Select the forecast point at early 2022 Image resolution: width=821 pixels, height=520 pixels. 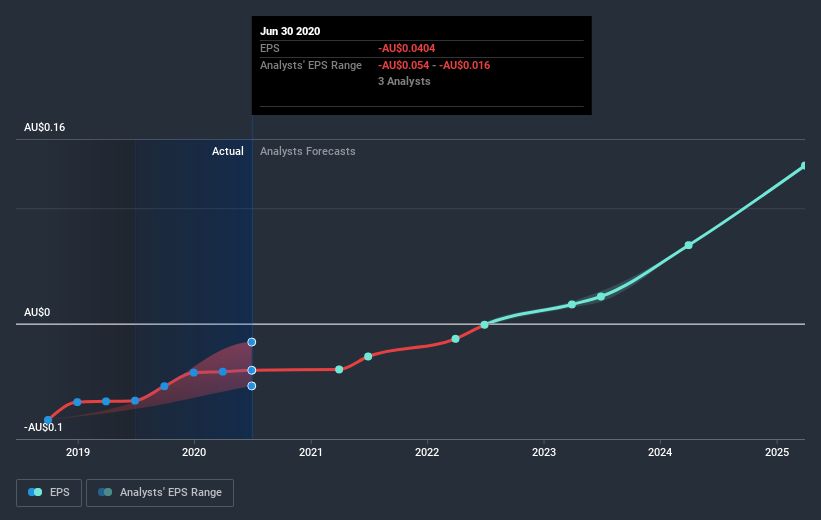tap(456, 339)
